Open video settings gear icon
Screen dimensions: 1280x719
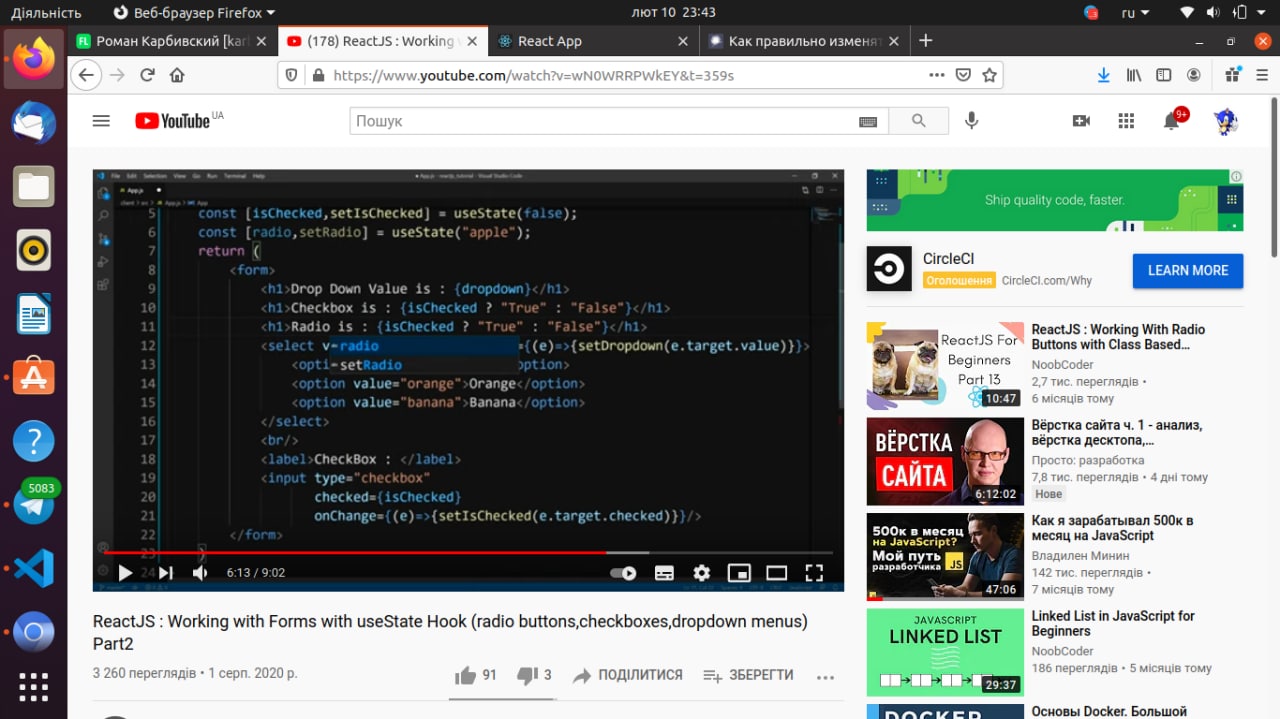pos(701,573)
